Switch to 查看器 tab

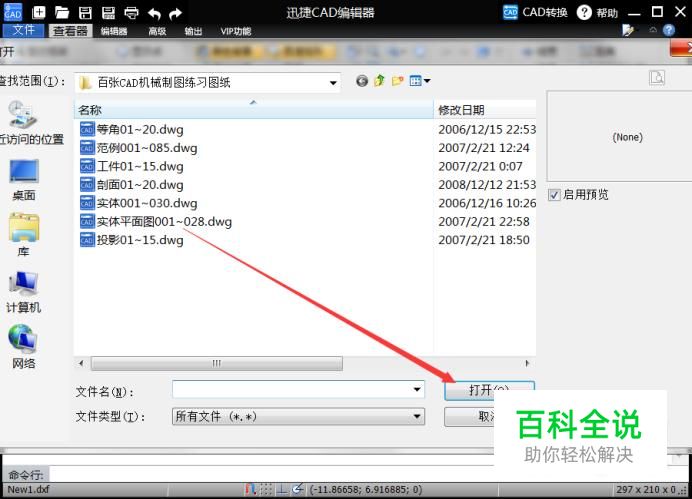71,31
